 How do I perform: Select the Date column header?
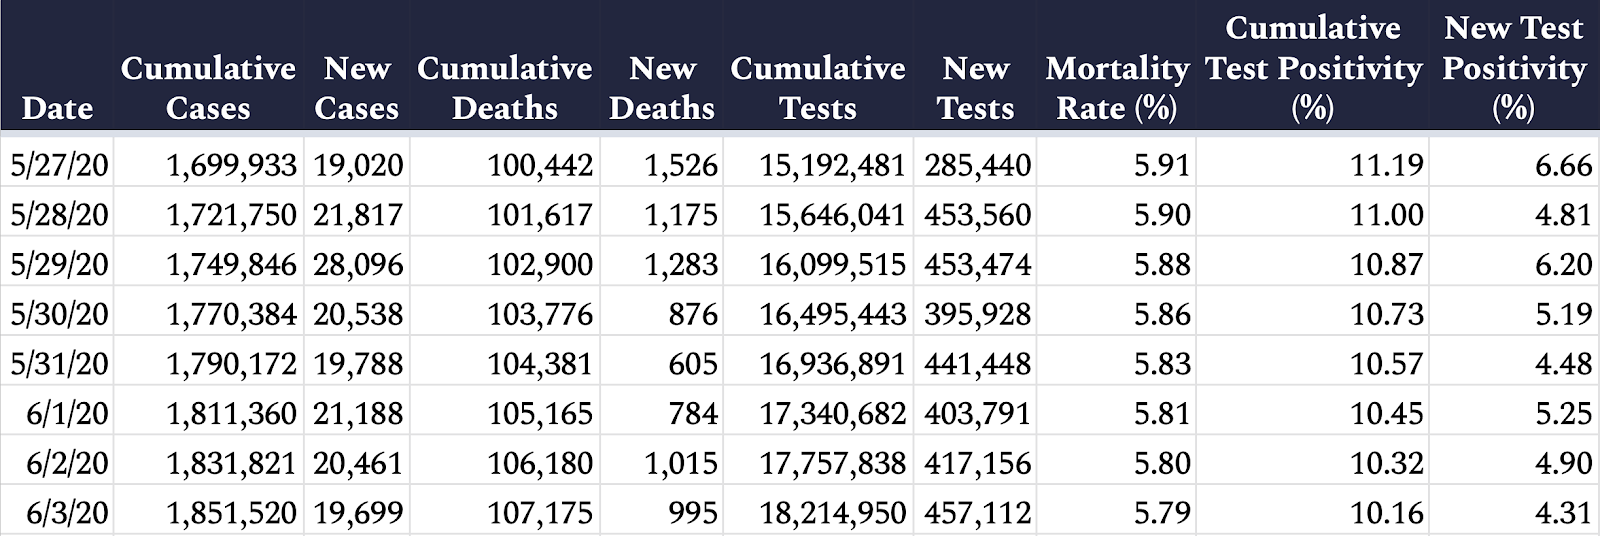57,107
